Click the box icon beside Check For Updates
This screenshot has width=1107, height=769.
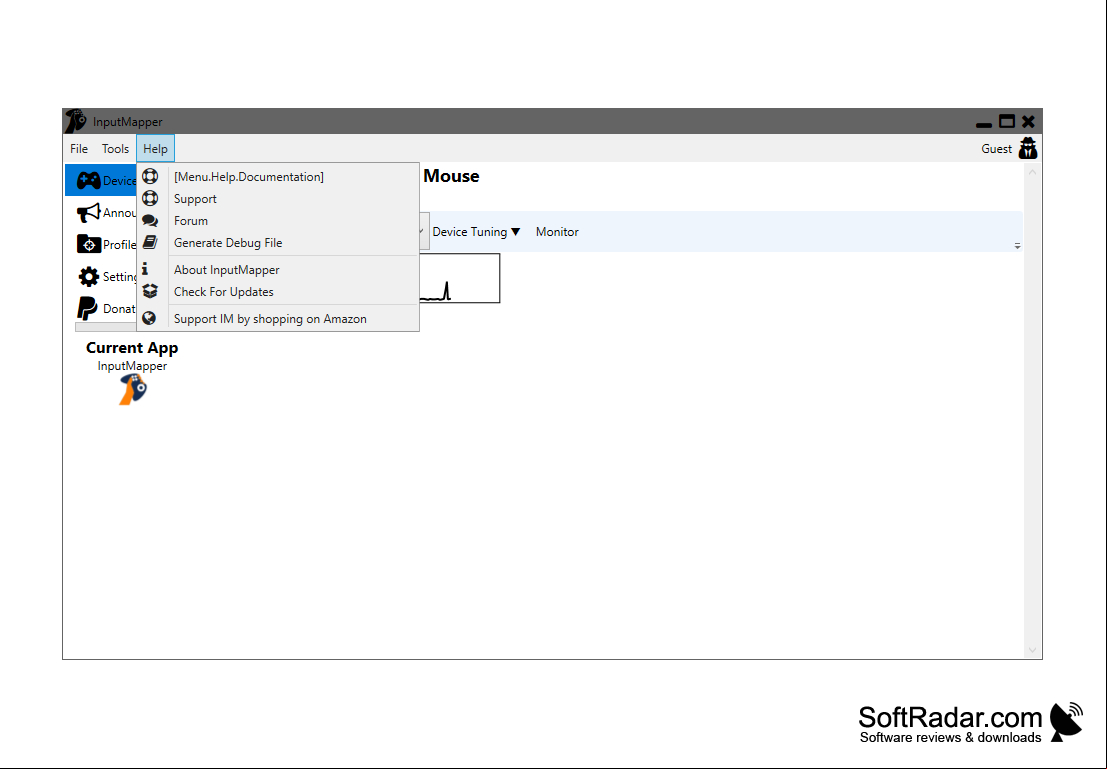150,291
